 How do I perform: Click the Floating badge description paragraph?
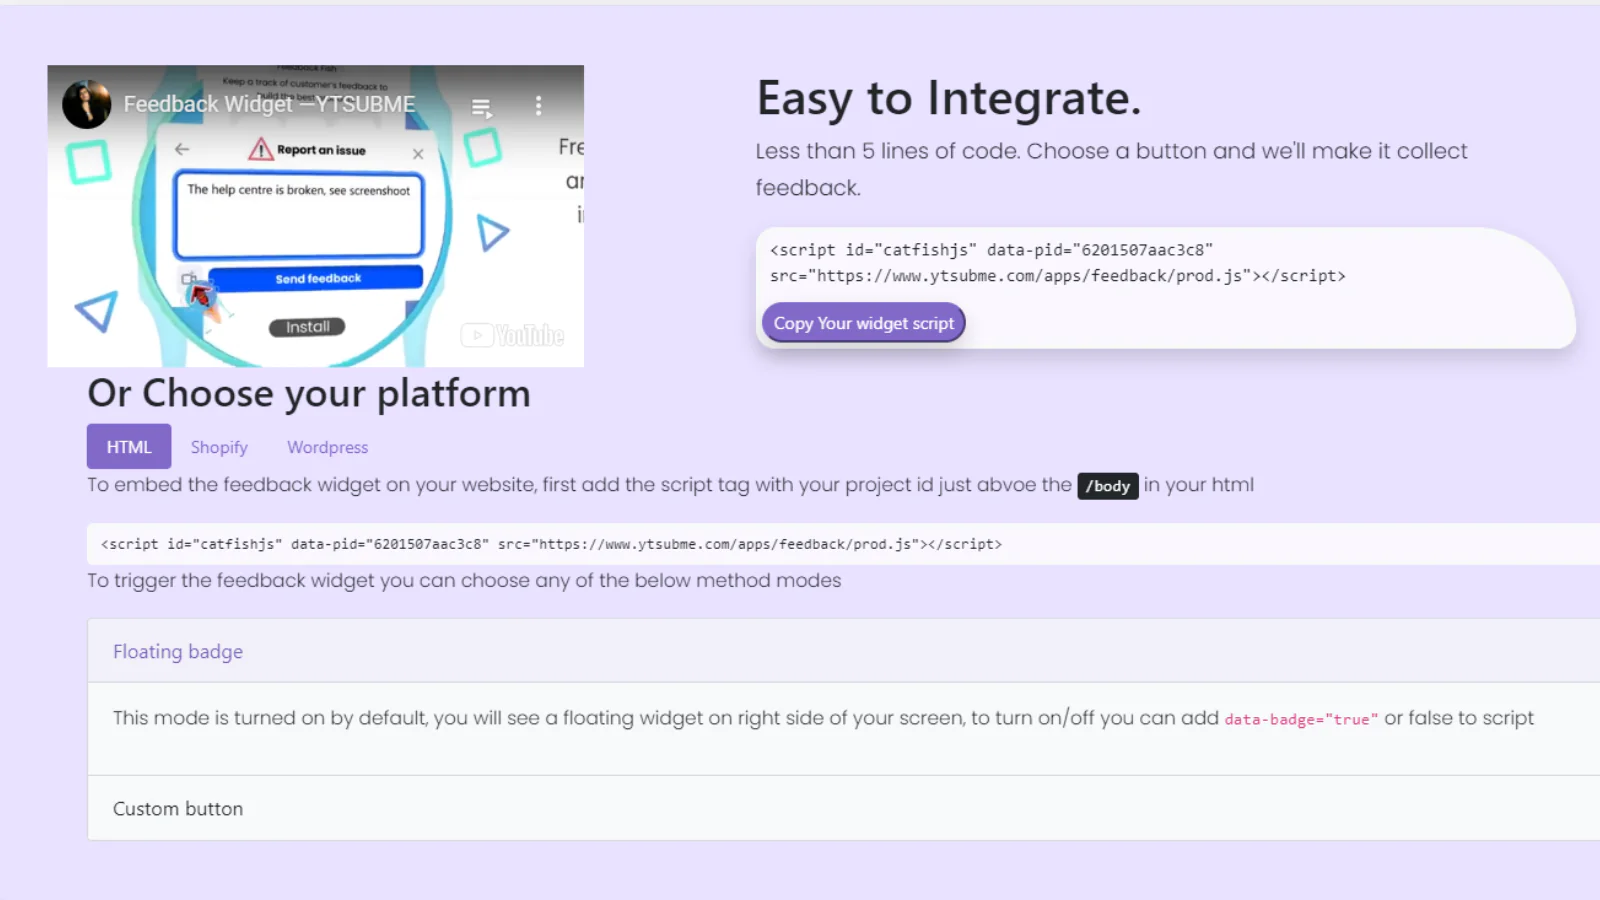pos(823,718)
